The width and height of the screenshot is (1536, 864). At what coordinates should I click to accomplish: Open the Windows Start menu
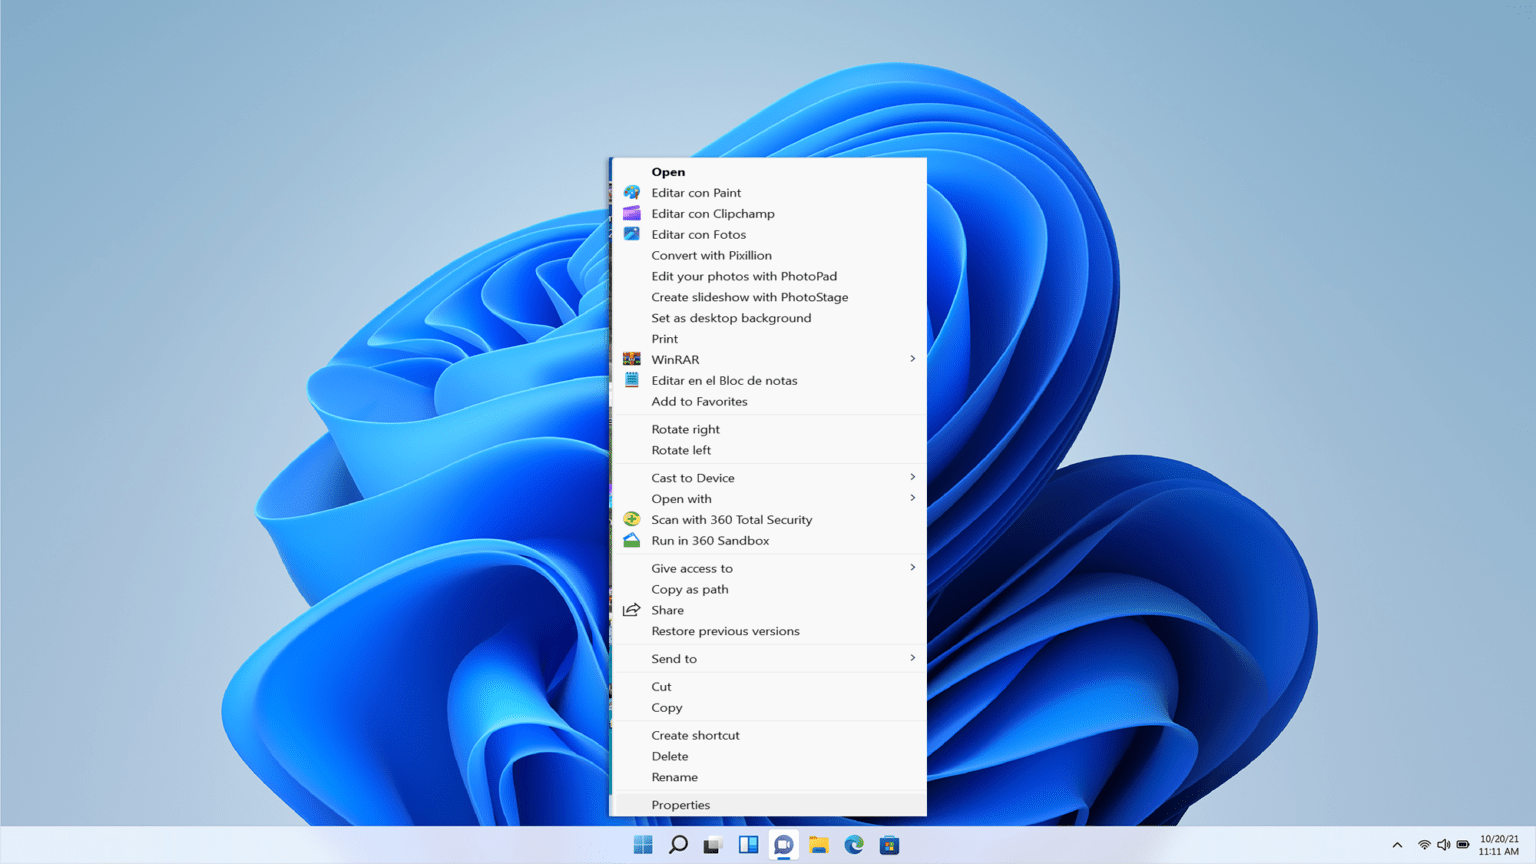point(643,845)
